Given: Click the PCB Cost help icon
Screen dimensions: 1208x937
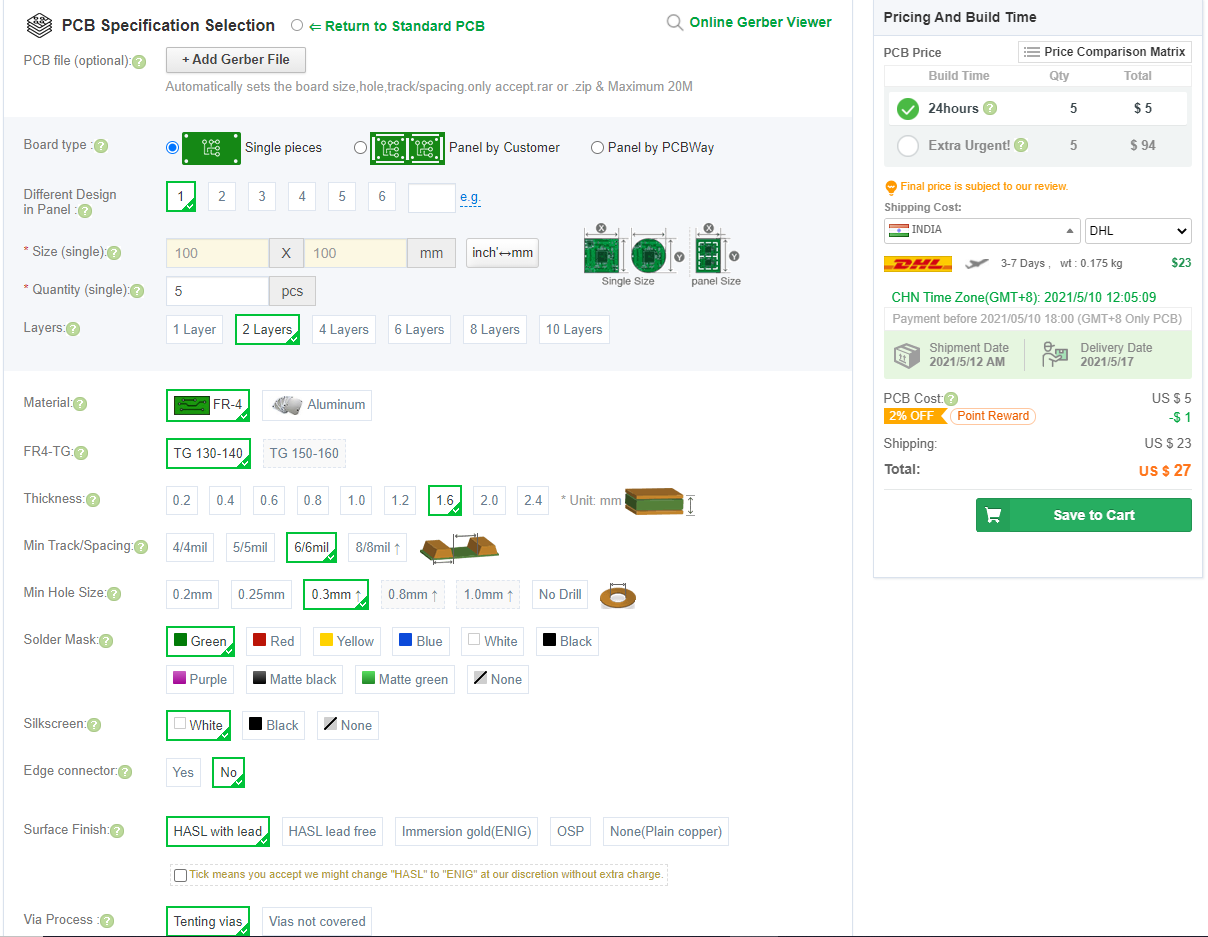Looking at the screenshot, I should click(x=951, y=399).
